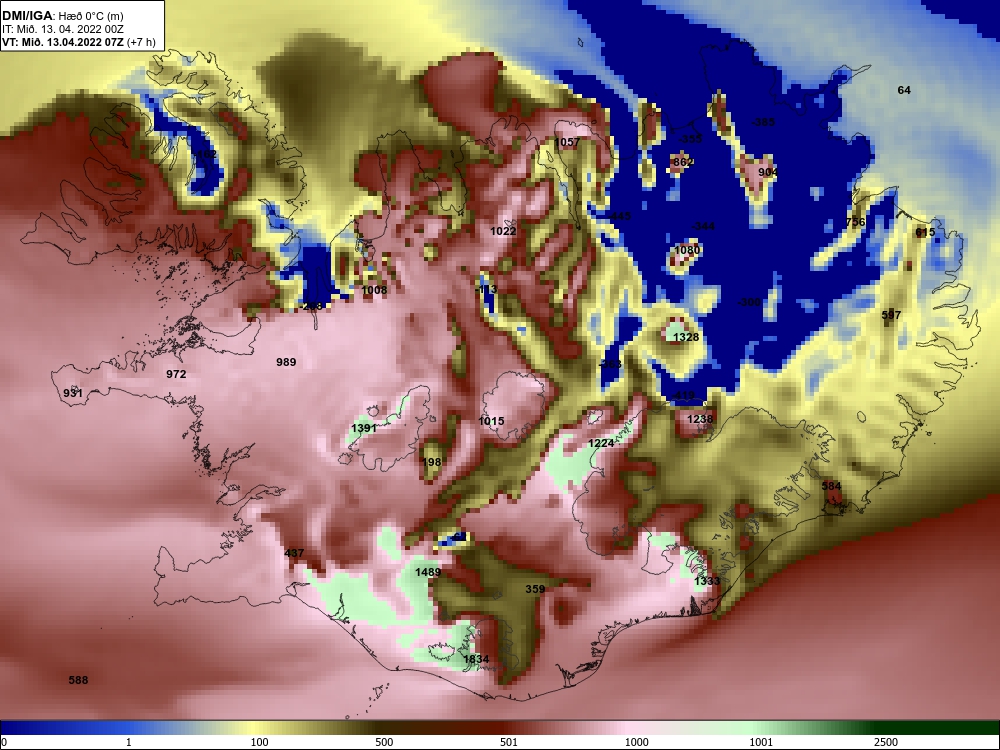Click the legend label 1000
Image resolution: width=1000 pixels, height=750 pixels.
(x=637, y=742)
